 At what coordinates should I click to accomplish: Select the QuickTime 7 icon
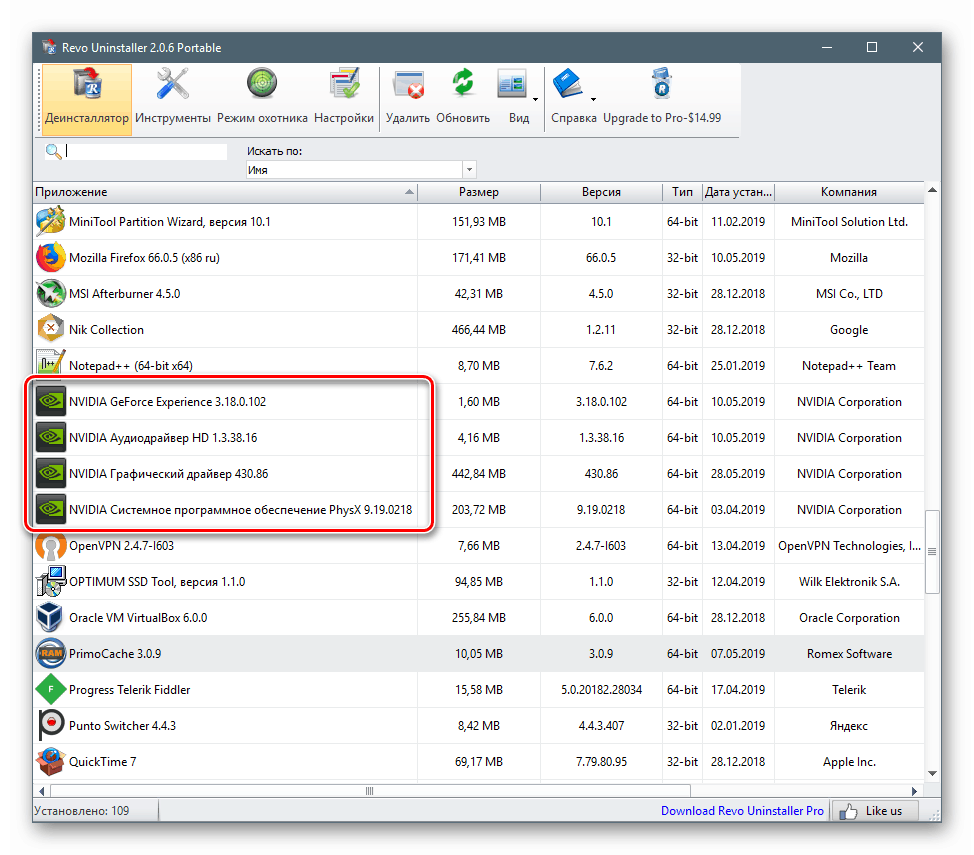point(50,762)
